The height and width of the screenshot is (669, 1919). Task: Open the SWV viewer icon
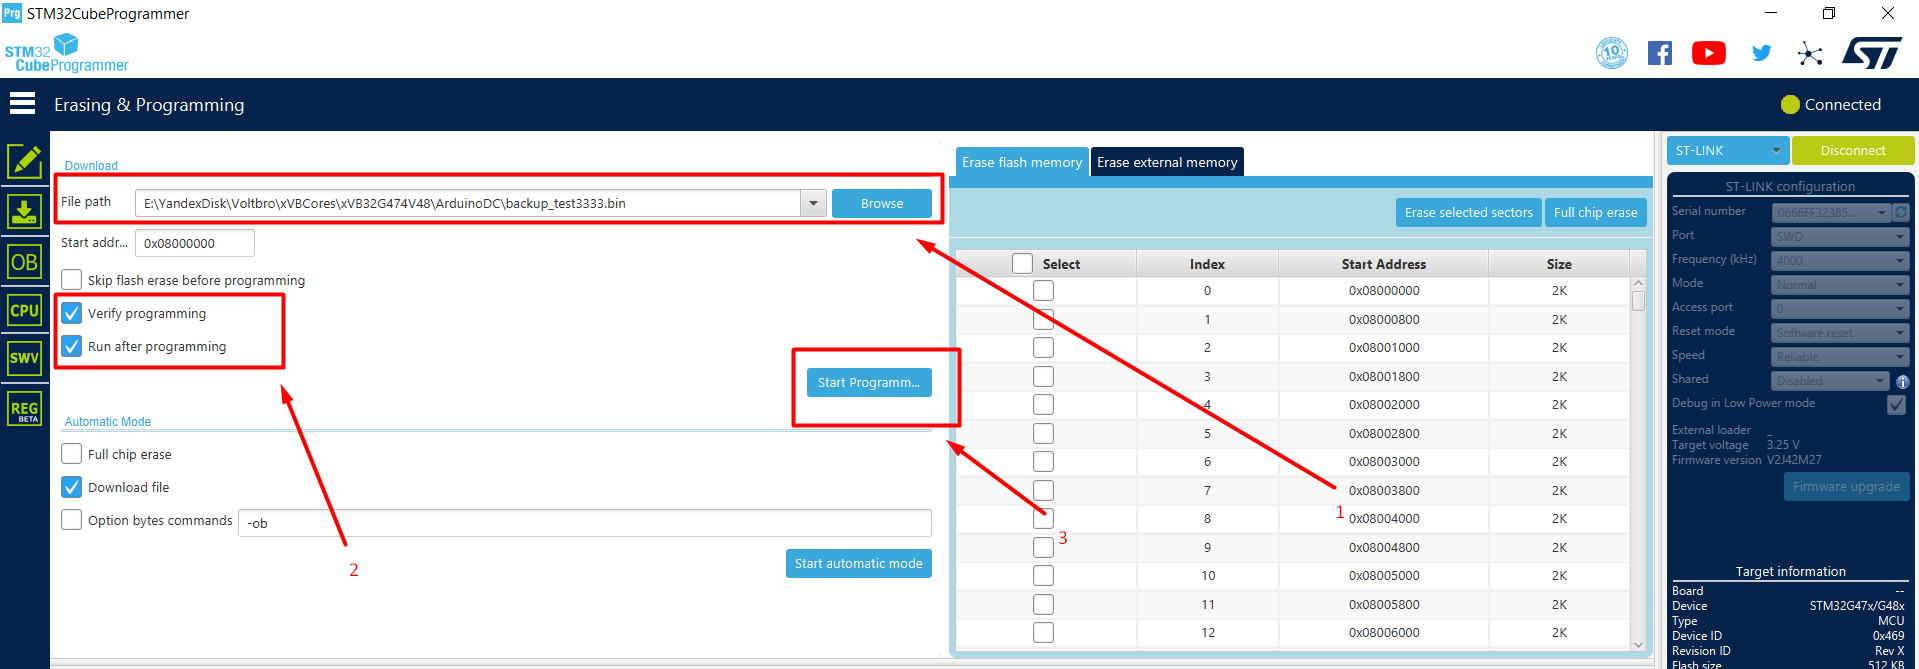point(25,358)
